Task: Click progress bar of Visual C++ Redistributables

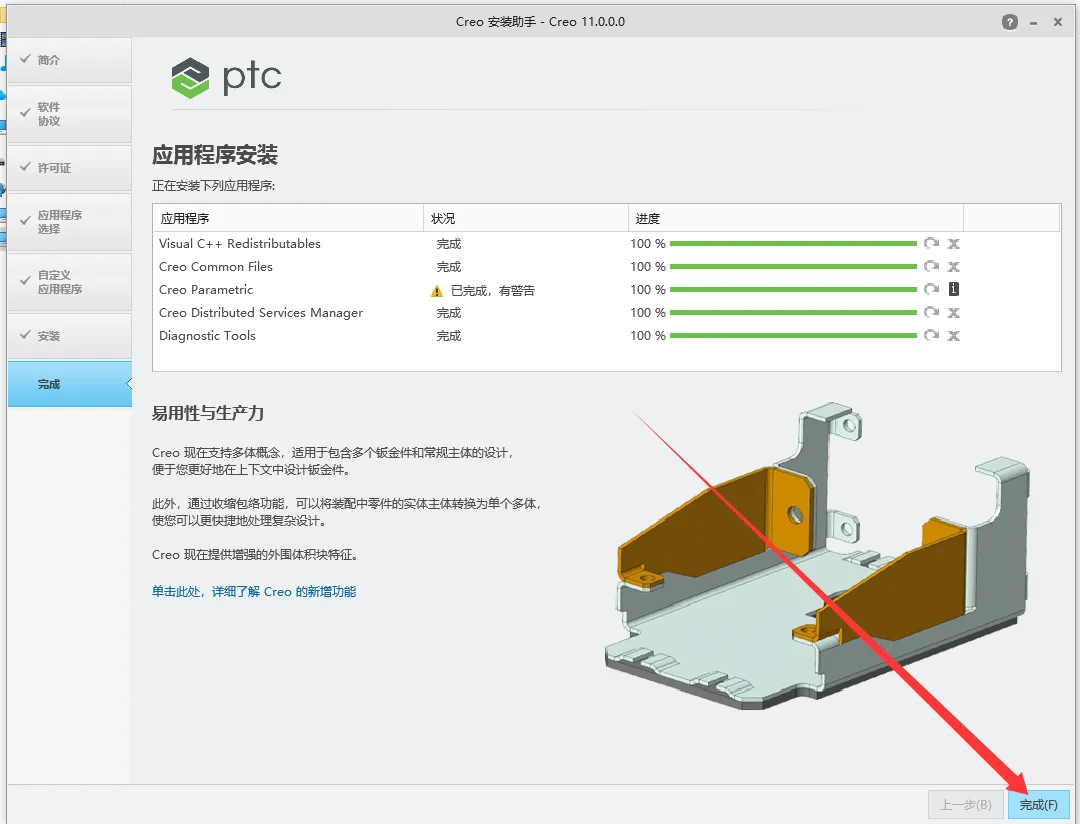Action: (793, 243)
